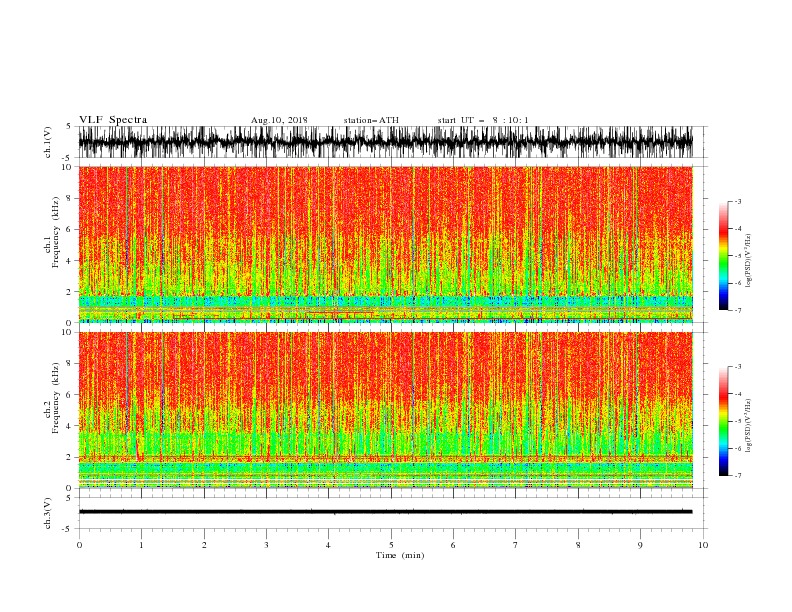The image size is (792, 612).
Task: Click time axis tick label "3"
Action: 266,545
